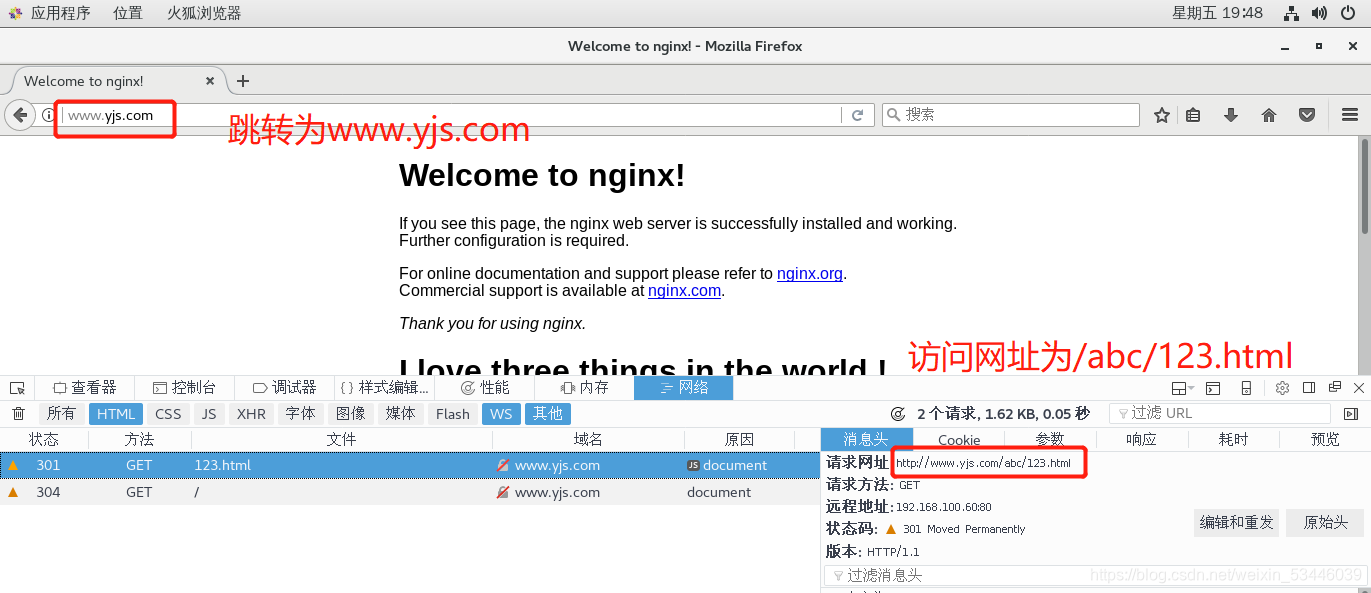Viewport: 1371px width, 593px height.
Task: Clear network requests with trash icon
Action: [x=18, y=414]
